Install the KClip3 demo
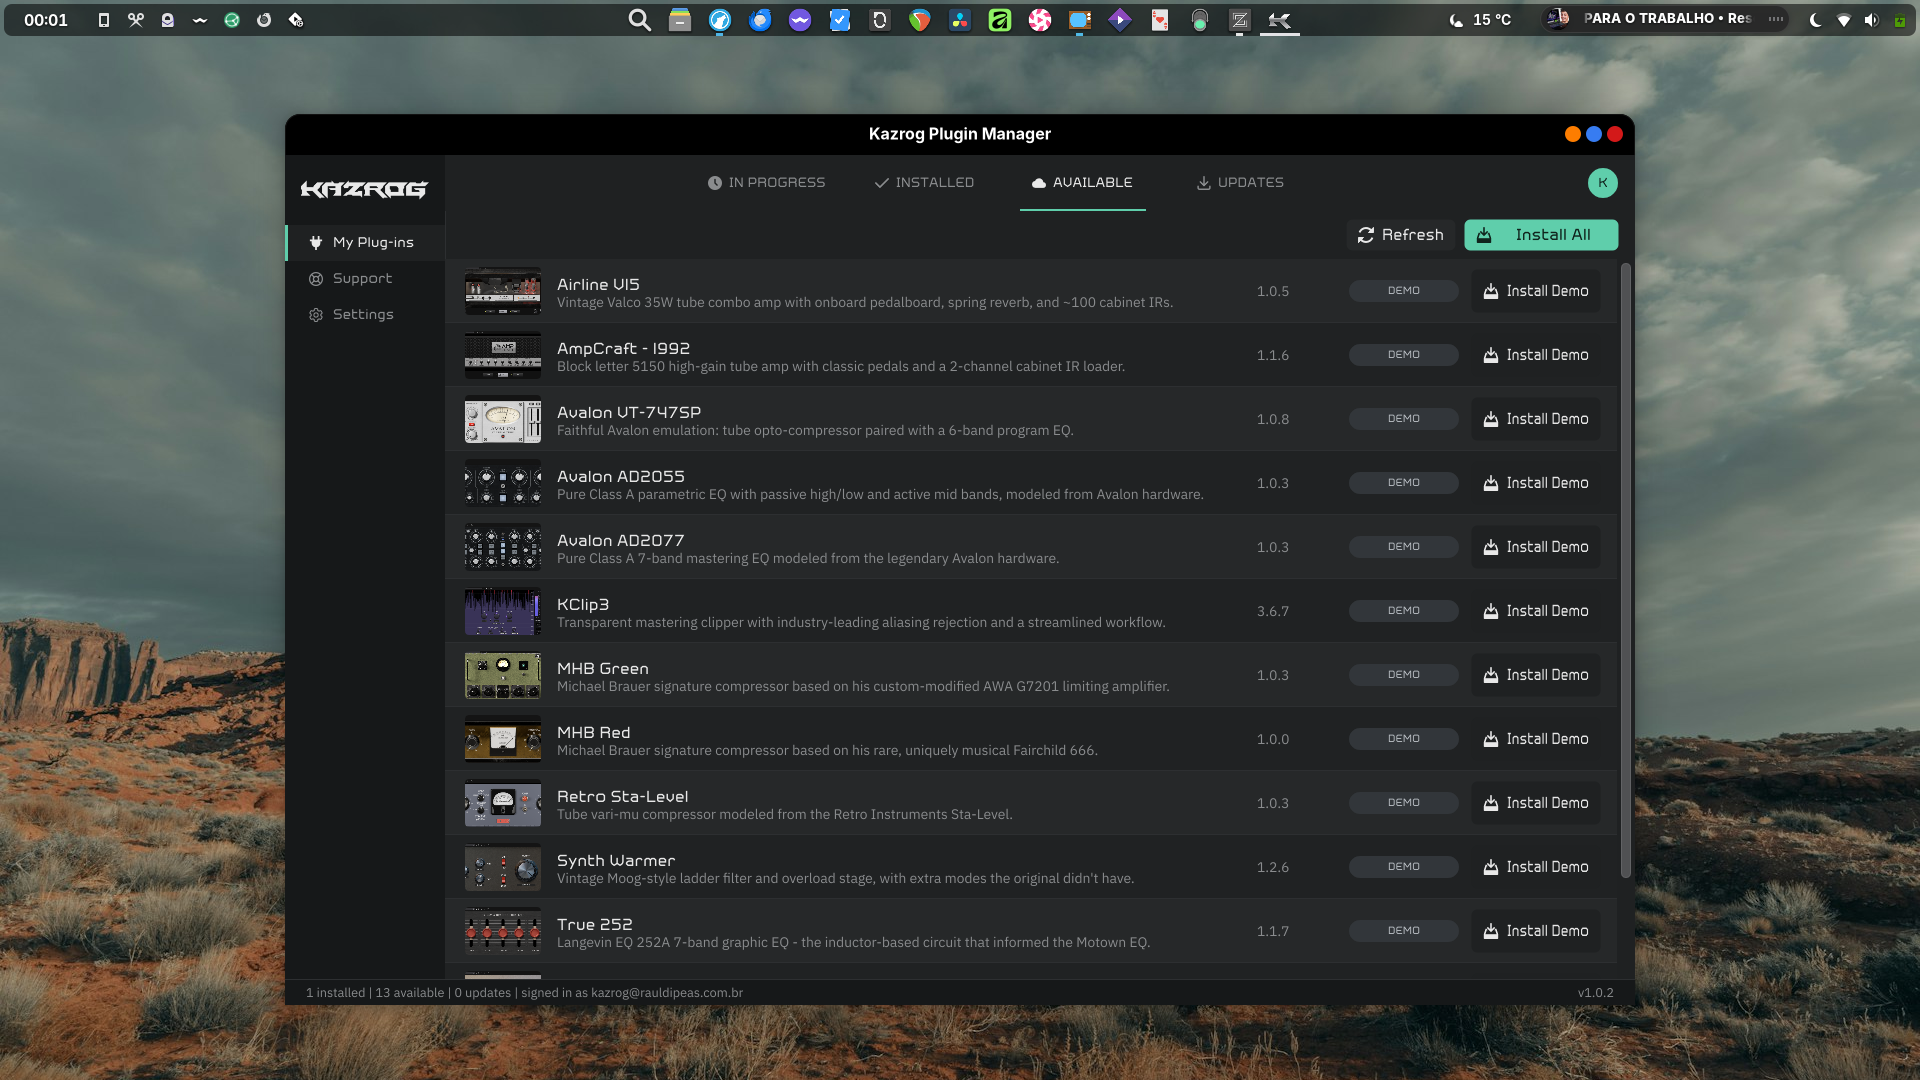Viewport: 1920px width, 1080px height. pos(1535,611)
